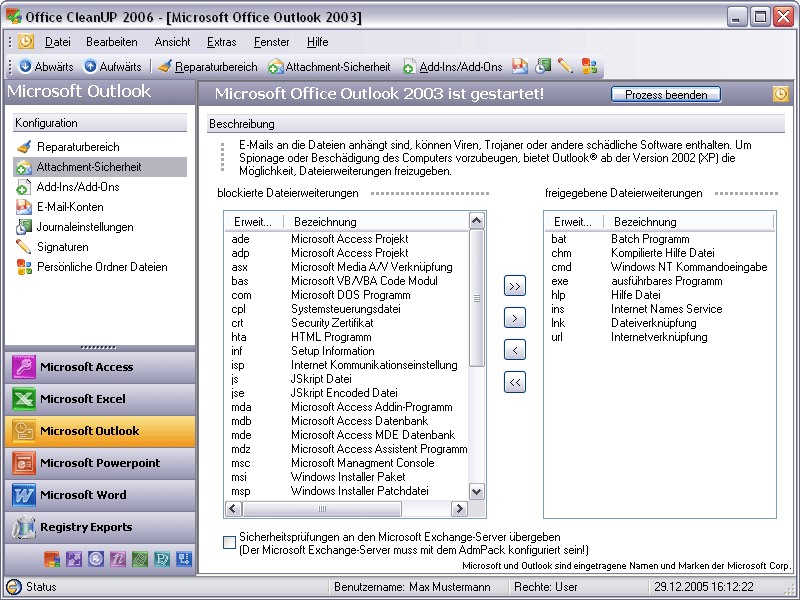The image size is (800, 600).
Task: Open Add-Ins/Add-Ons from the toolbar
Action: coord(453,66)
